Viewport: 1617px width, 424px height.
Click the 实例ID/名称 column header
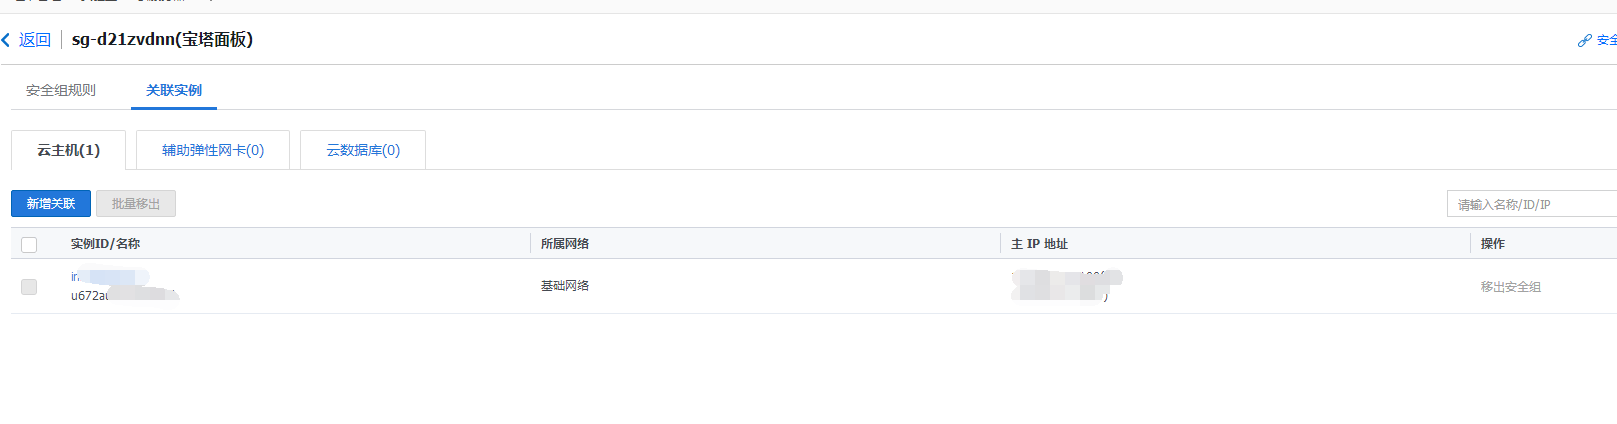click(x=105, y=244)
